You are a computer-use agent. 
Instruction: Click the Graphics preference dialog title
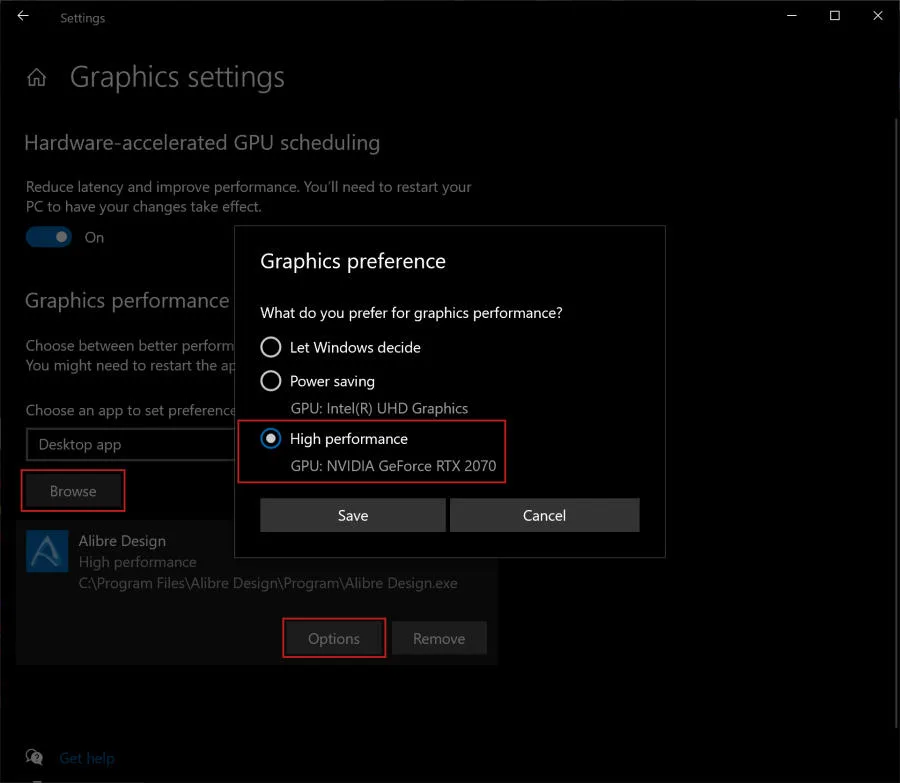click(353, 261)
